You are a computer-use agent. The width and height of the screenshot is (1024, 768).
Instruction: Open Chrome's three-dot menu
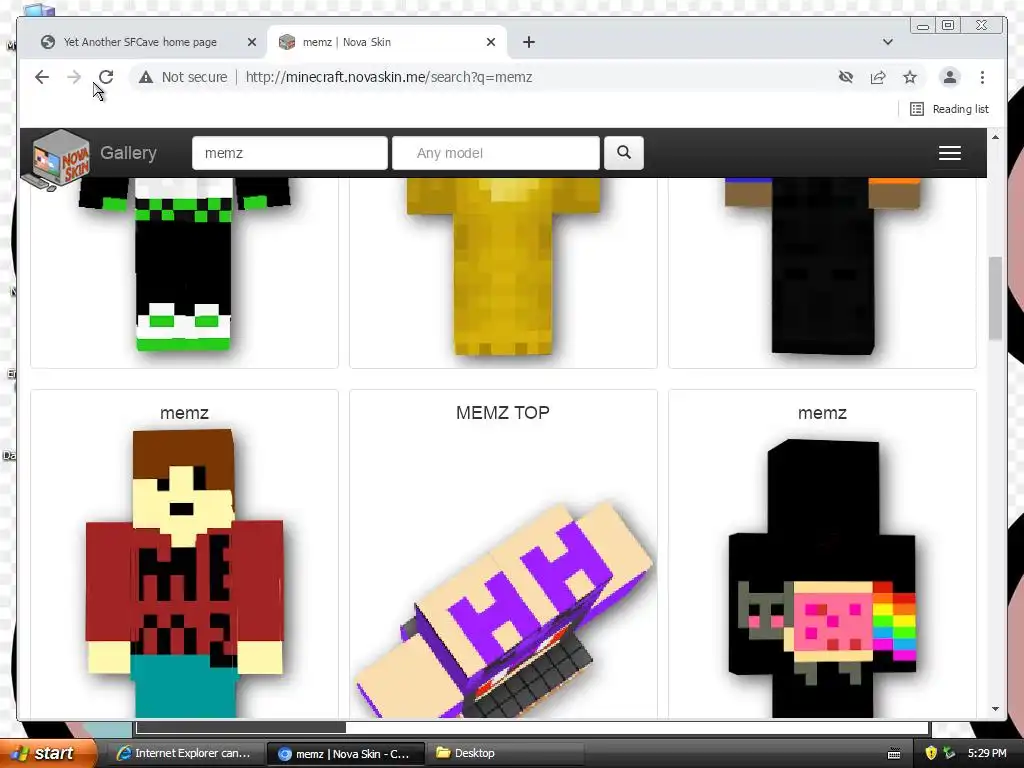coord(982,77)
